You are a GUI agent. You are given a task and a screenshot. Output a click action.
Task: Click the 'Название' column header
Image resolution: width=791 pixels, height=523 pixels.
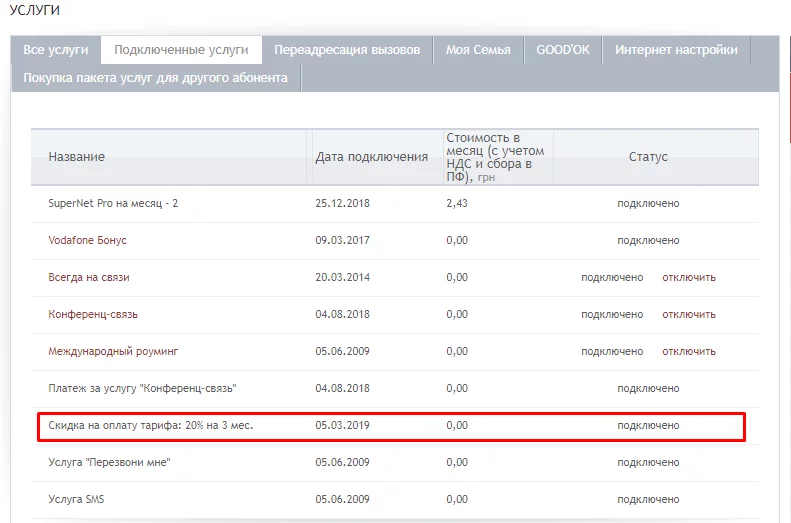pos(77,157)
